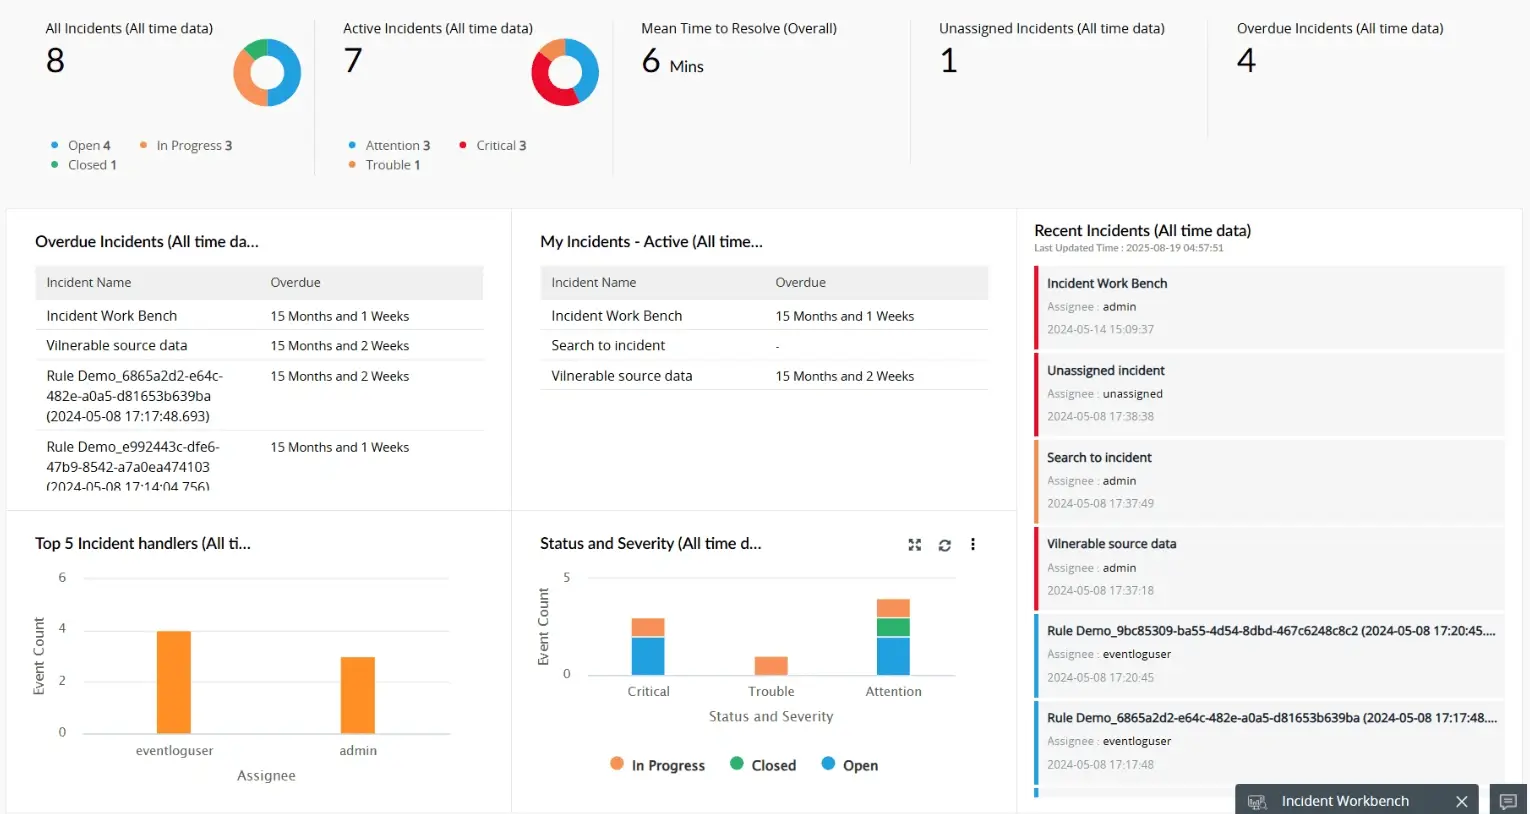Image resolution: width=1530 pixels, height=814 pixels.
Task: Open the Unassigned incident entry
Action: (1105, 370)
